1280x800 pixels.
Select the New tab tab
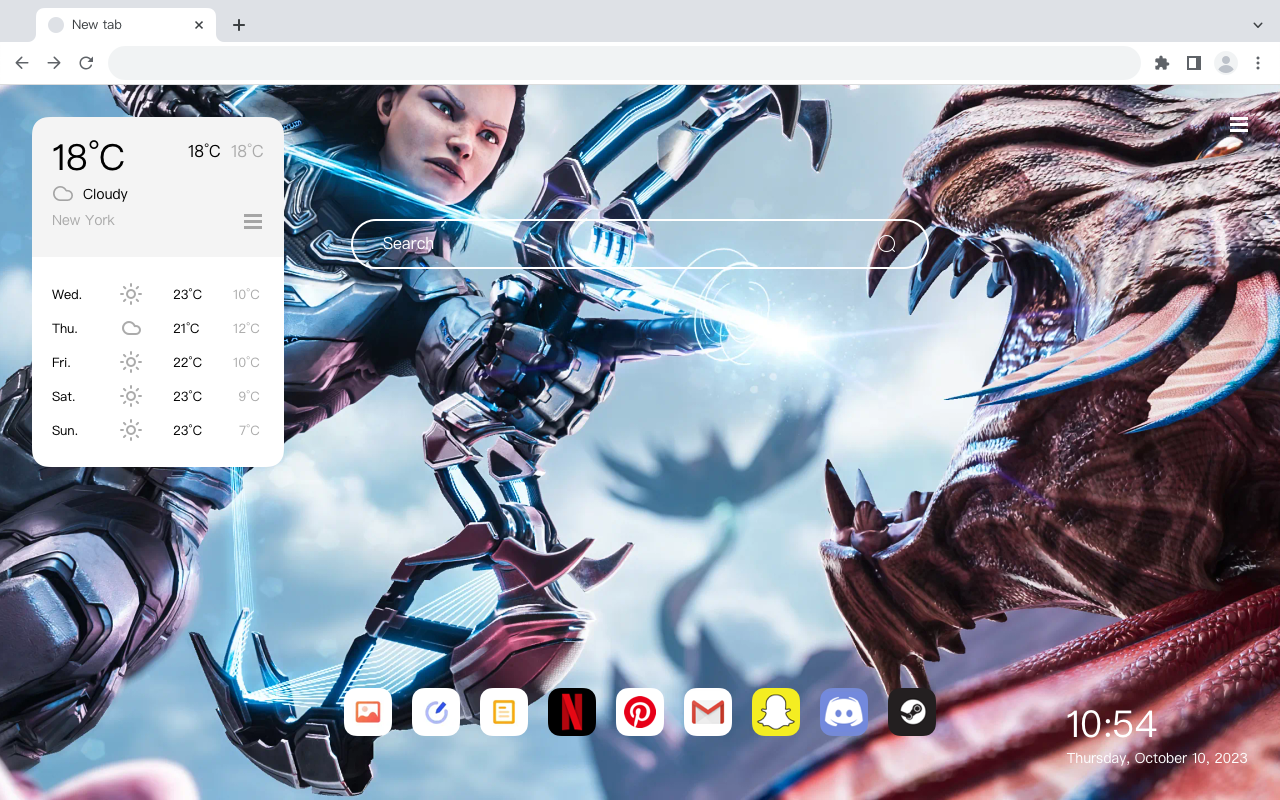click(126, 25)
